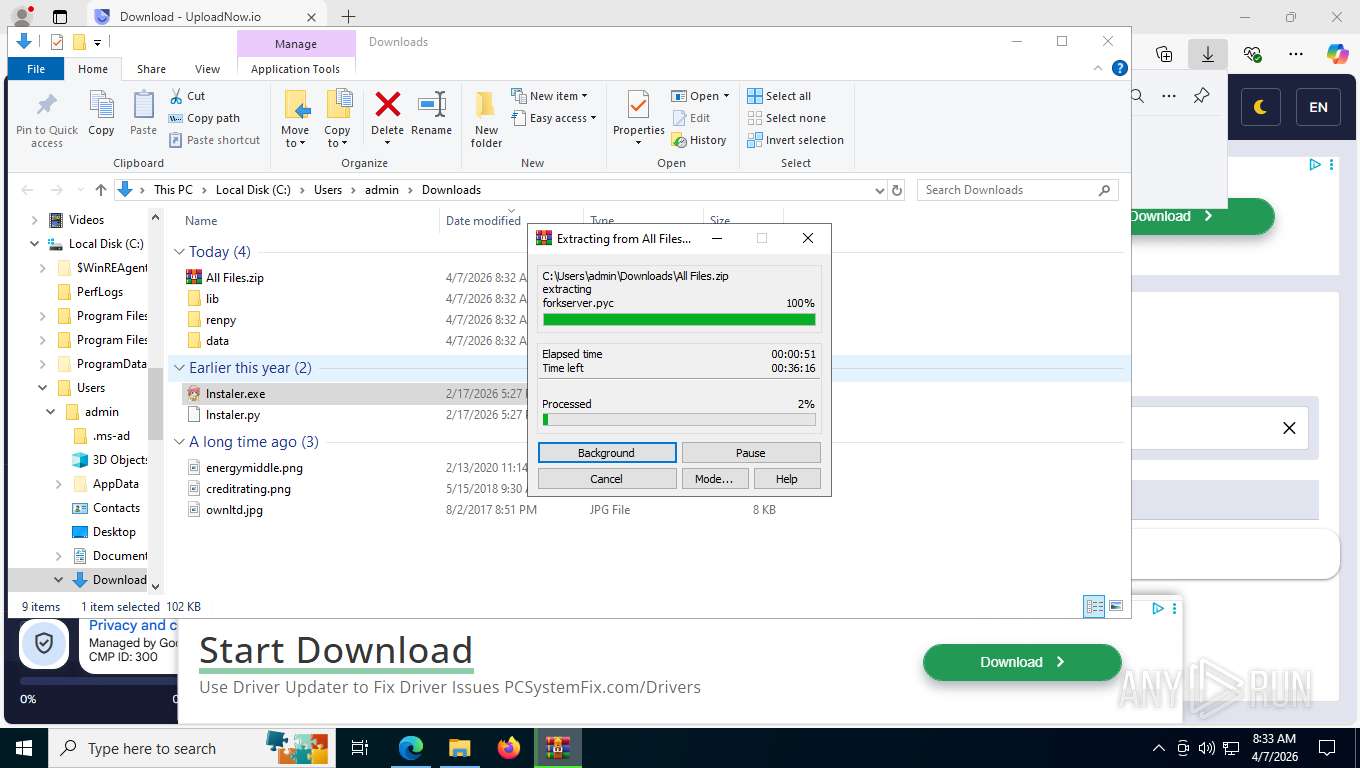
Task: Open New item dropdown
Action: (549, 96)
